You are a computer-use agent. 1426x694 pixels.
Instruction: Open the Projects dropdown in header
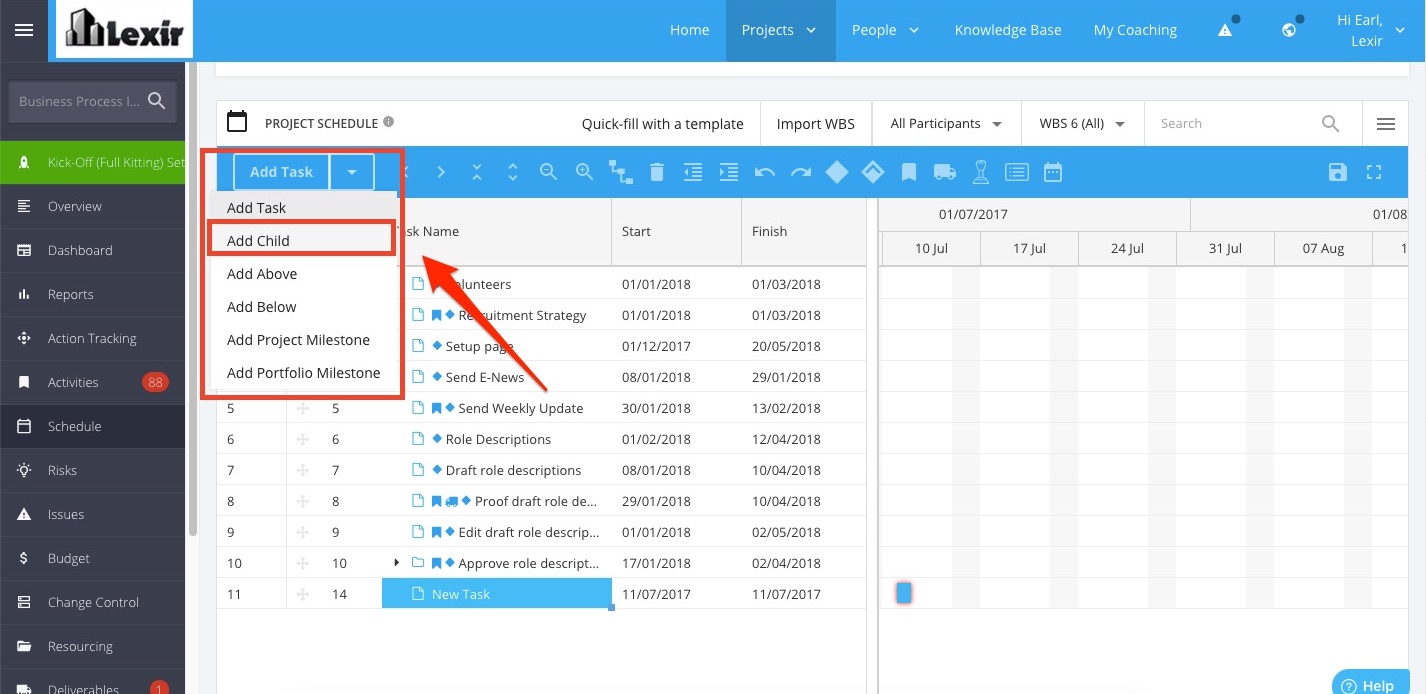[780, 30]
